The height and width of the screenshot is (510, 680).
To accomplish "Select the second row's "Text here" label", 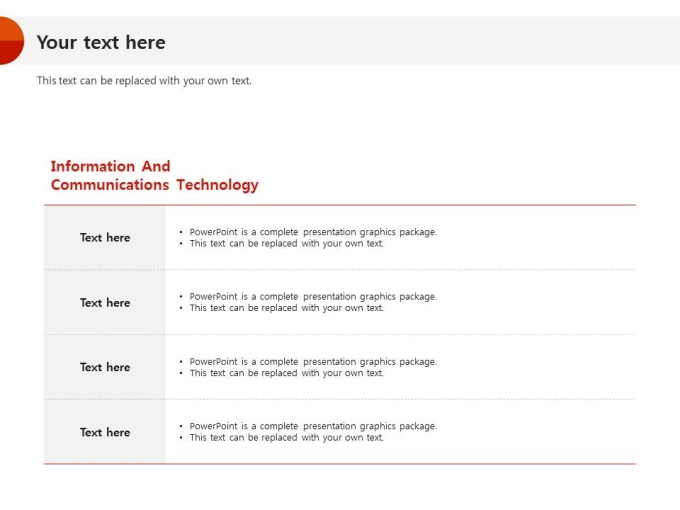I will coord(105,303).
